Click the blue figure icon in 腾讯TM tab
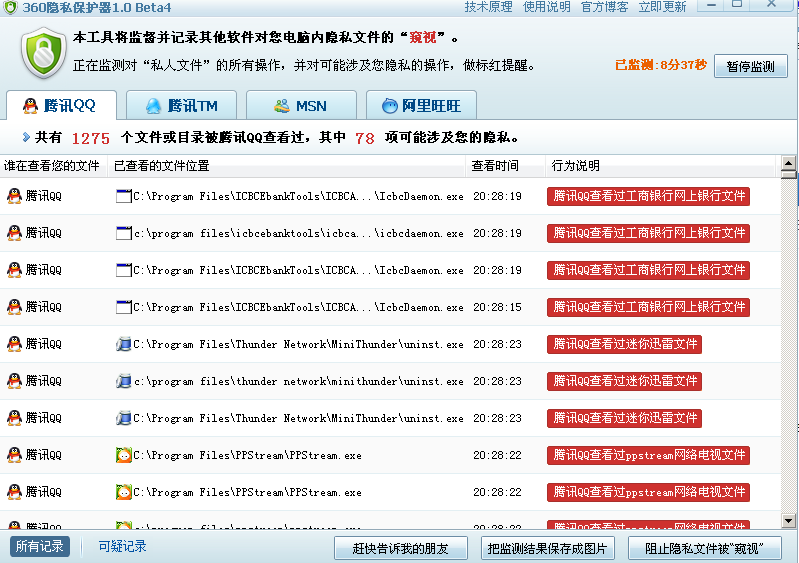This screenshot has width=799, height=563. (153, 106)
